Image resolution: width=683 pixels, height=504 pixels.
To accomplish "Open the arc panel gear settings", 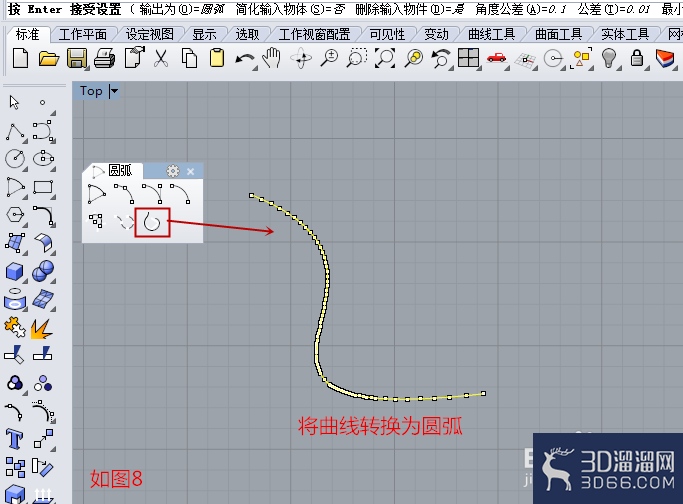I will point(173,171).
